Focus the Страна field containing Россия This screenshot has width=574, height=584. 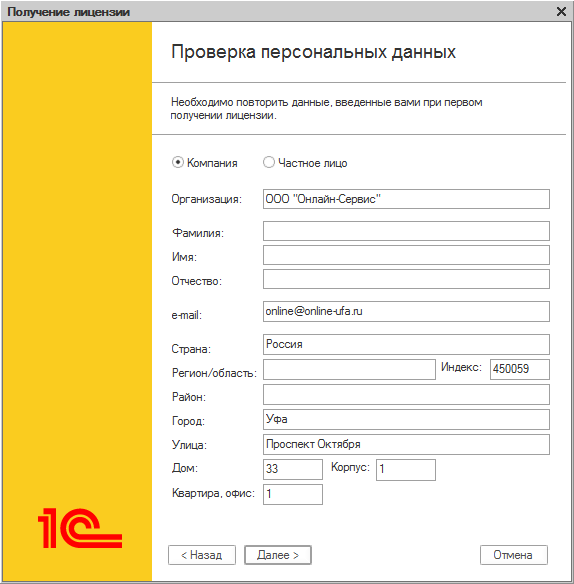point(406,344)
